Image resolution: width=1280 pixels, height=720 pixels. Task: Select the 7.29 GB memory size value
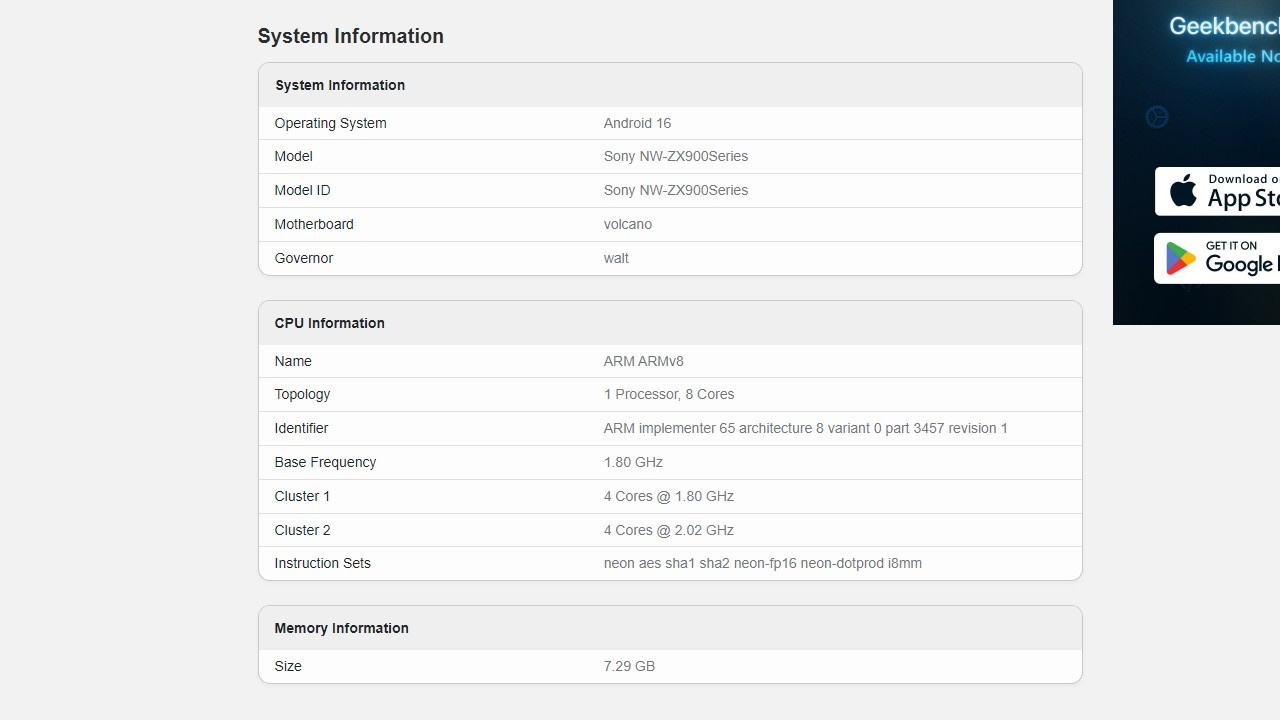click(629, 666)
